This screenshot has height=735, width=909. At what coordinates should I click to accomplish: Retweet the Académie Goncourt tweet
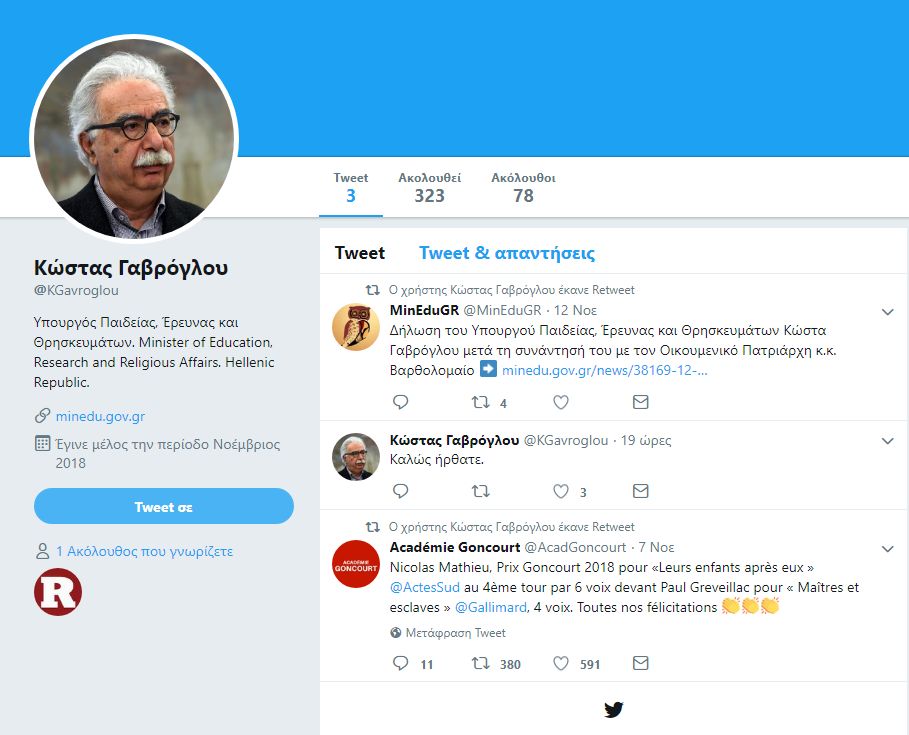(x=481, y=663)
